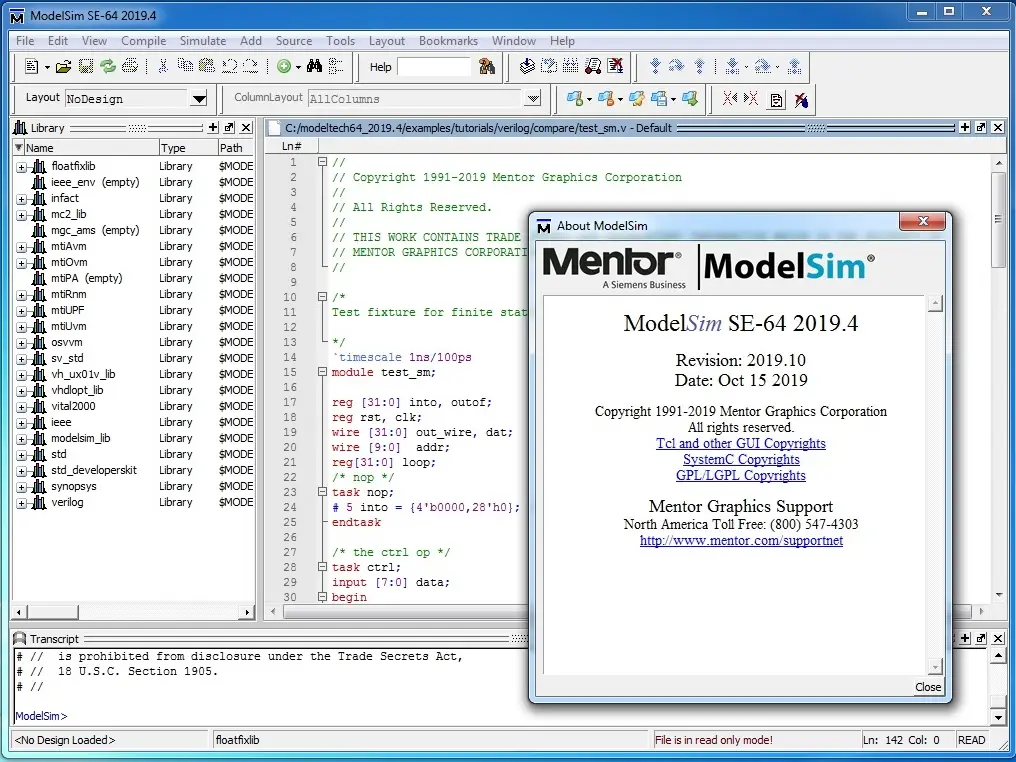This screenshot has height=762, width=1016.
Task: Expand the floatfixlib library node
Action: [x=21, y=167]
